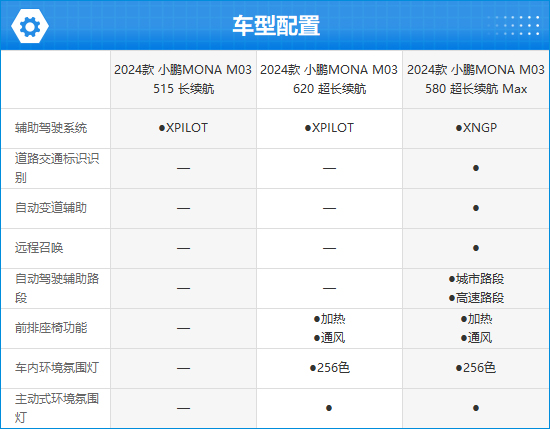Click the 远程召唤 dash for 515 model

click(183, 248)
